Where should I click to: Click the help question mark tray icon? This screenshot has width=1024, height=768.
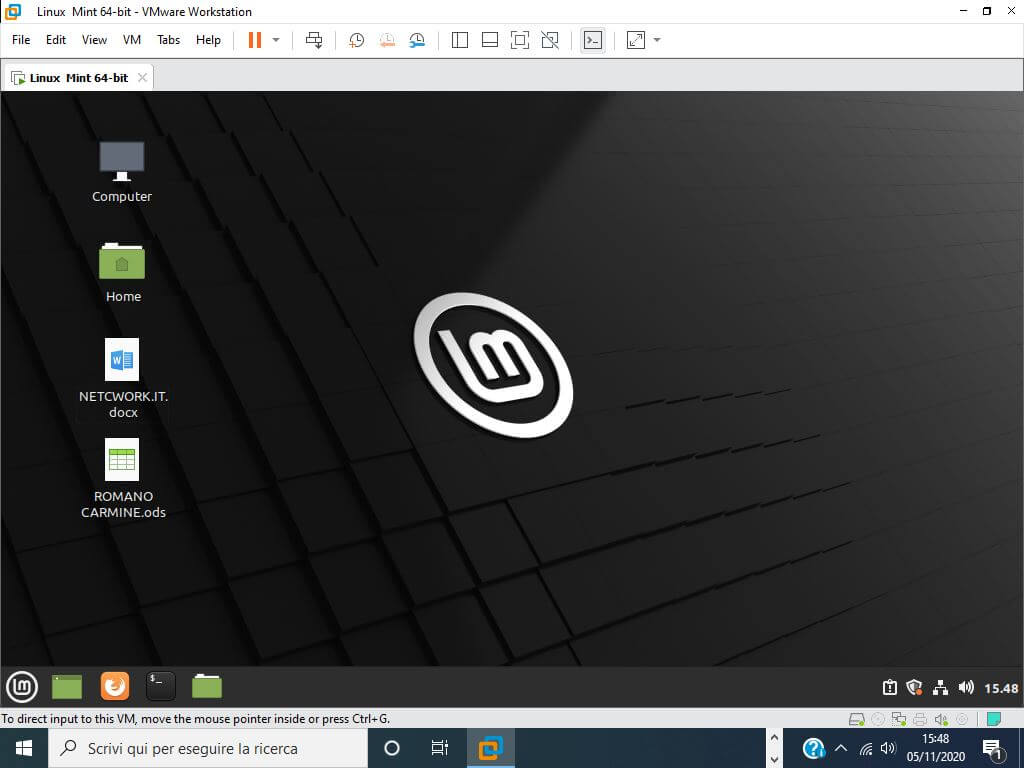[813, 748]
